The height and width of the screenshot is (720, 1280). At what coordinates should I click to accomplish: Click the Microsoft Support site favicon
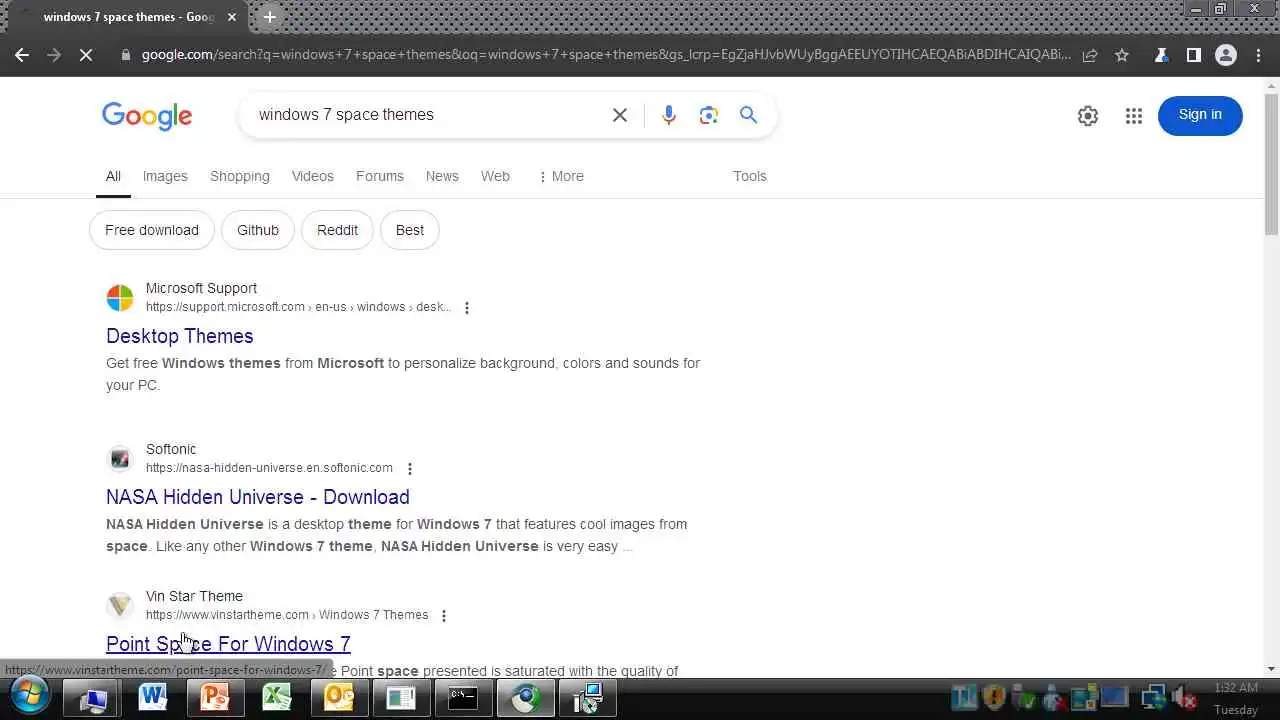click(x=120, y=298)
